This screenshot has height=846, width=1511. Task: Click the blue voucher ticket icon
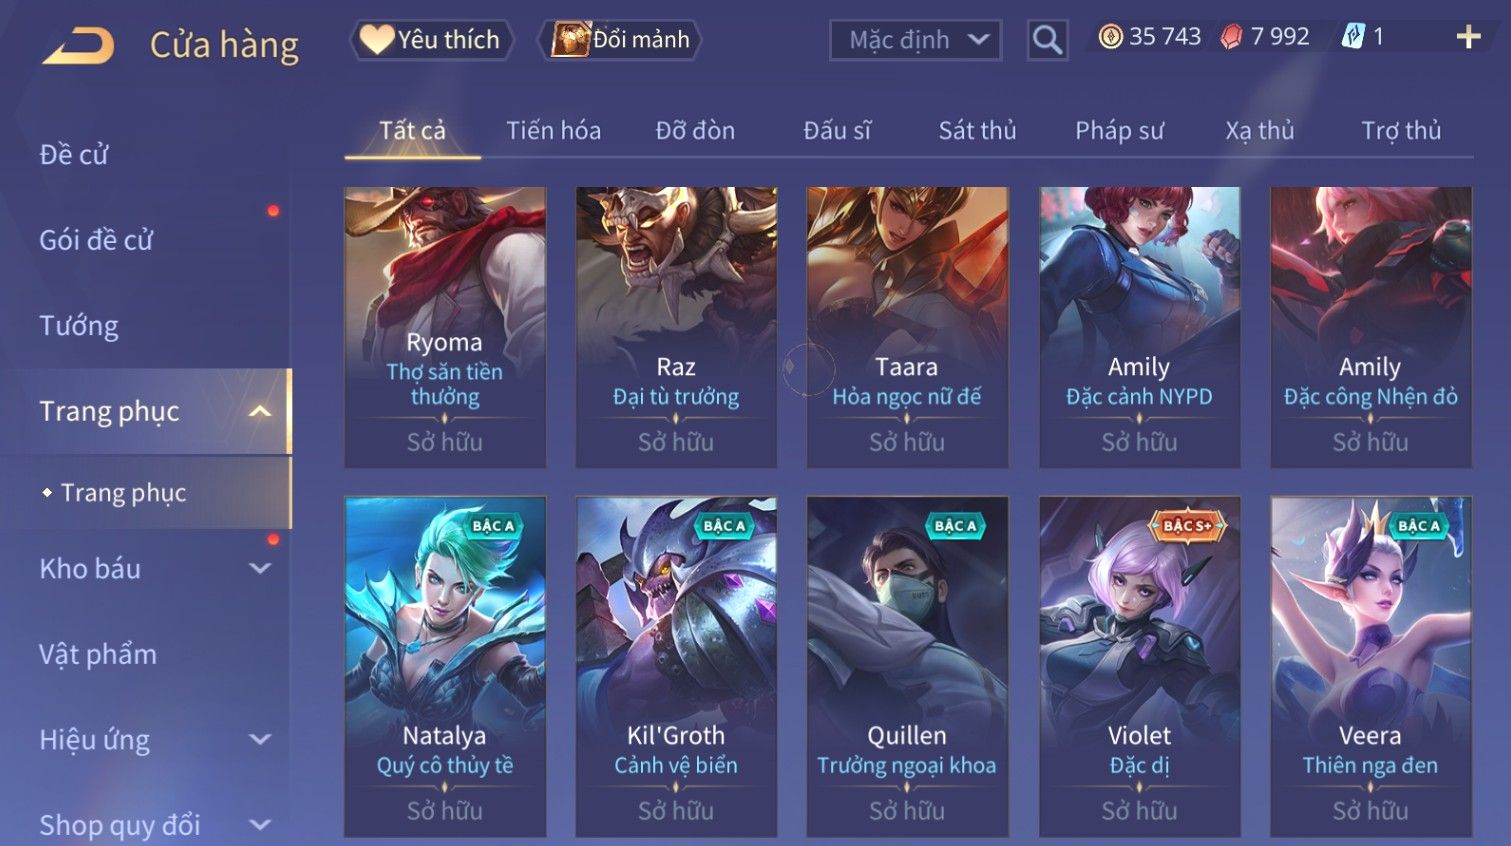tap(1353, 37)
